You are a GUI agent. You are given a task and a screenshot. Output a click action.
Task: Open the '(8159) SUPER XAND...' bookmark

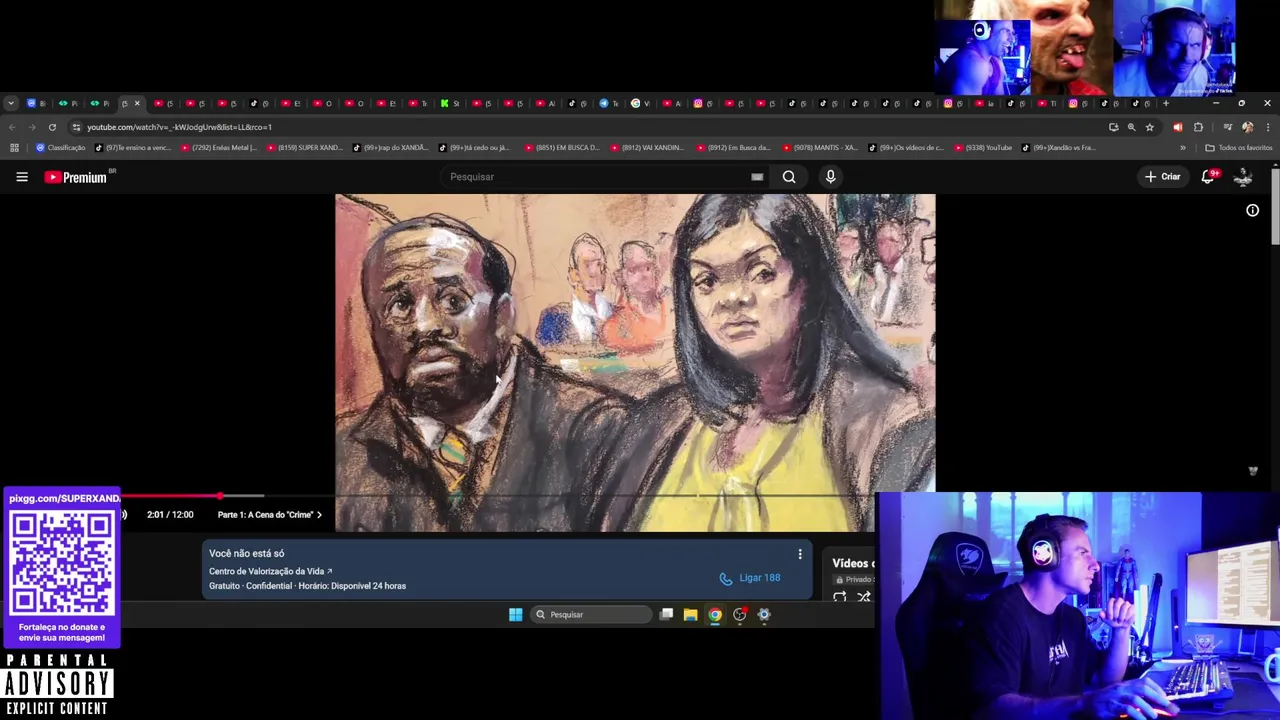click(305, 148)
